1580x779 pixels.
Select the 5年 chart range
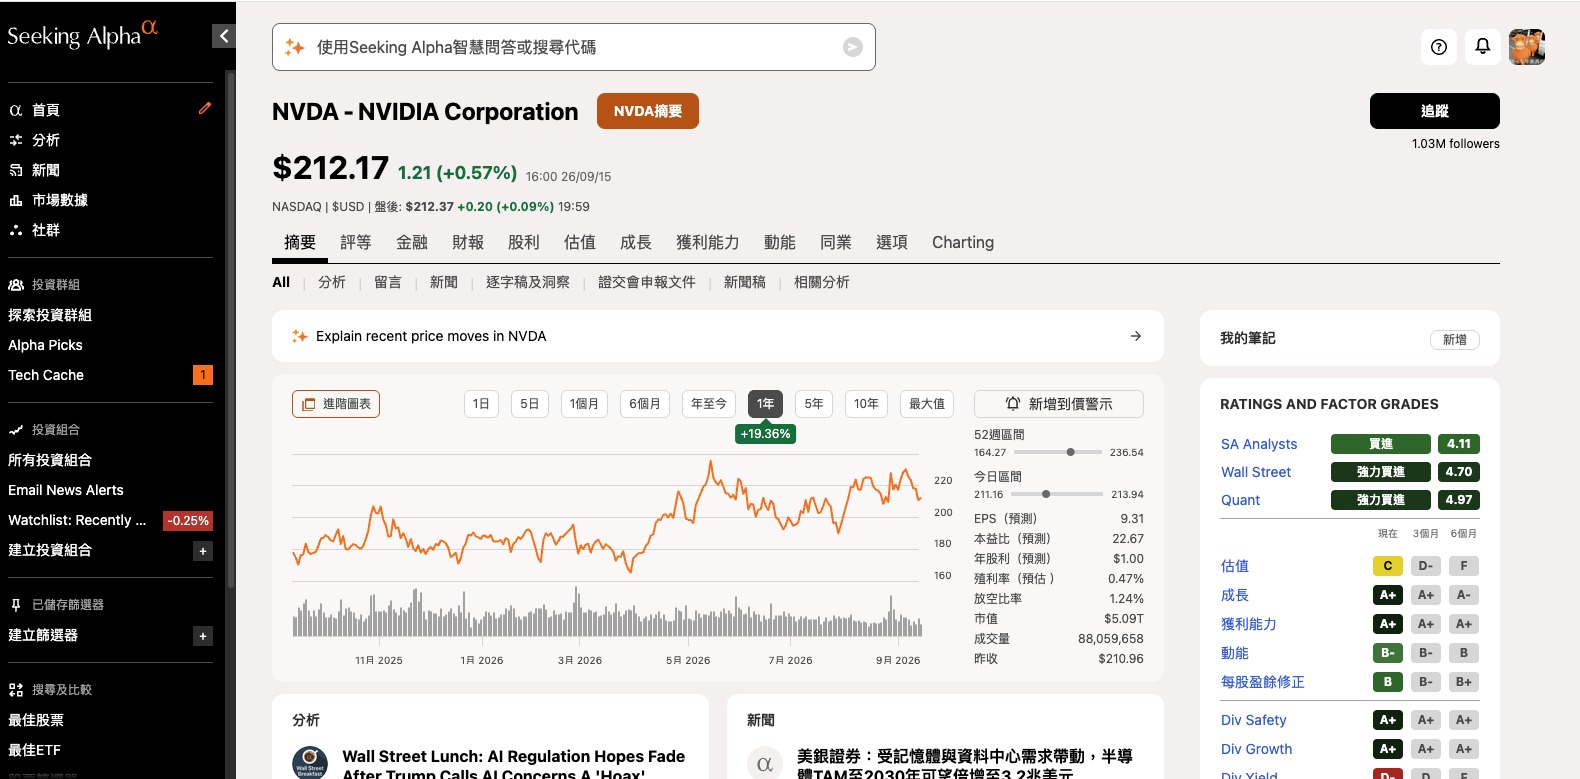(814, 404)
